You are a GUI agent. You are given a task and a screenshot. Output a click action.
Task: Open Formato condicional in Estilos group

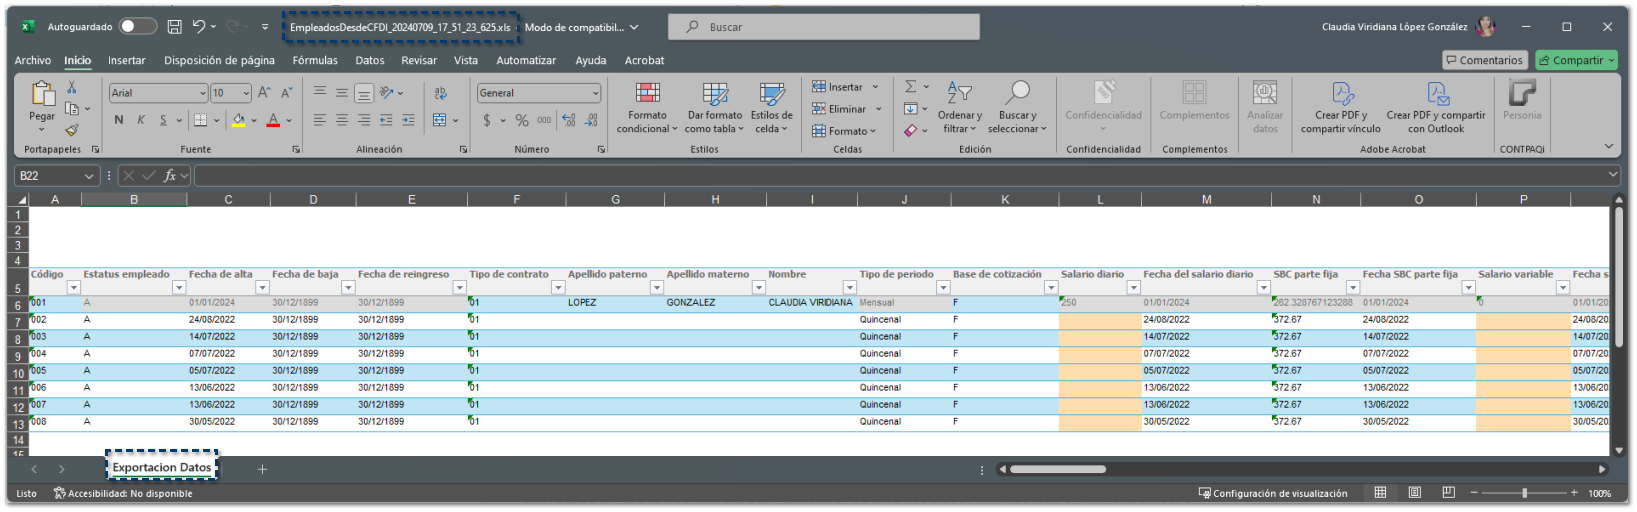click(647, 108)
